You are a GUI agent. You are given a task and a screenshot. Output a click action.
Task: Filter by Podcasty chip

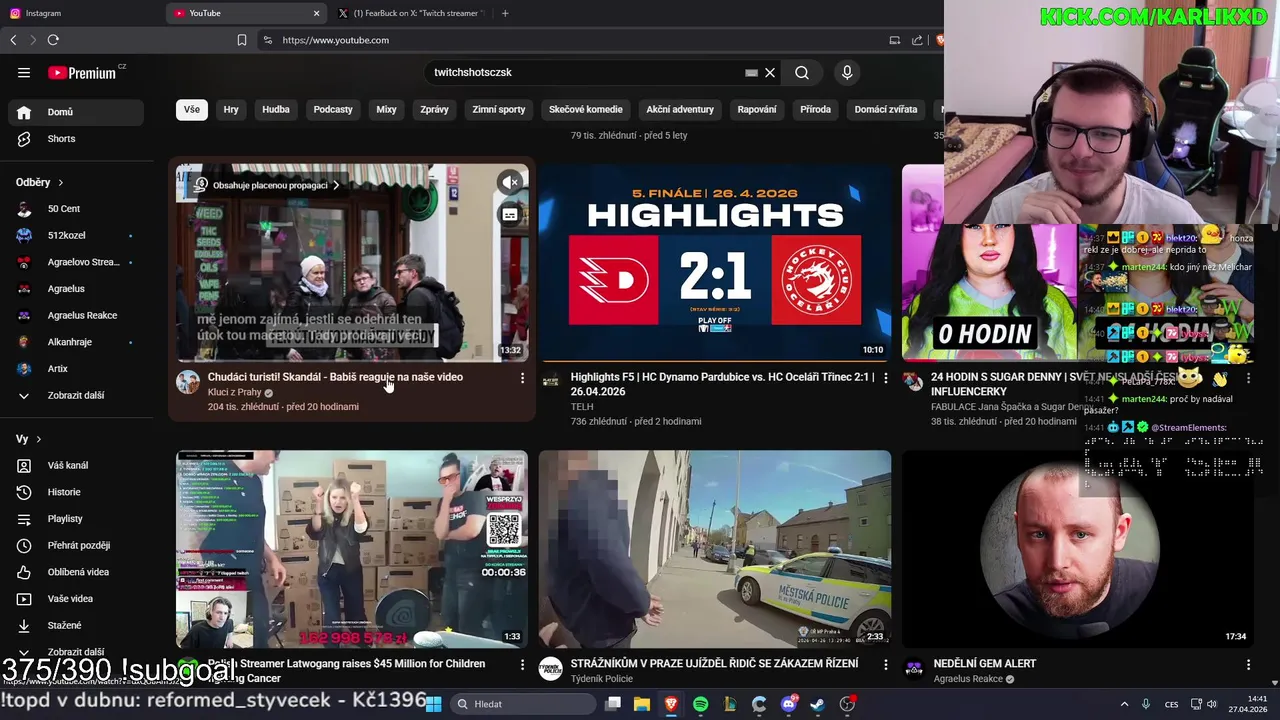click(x=333, y=109)
